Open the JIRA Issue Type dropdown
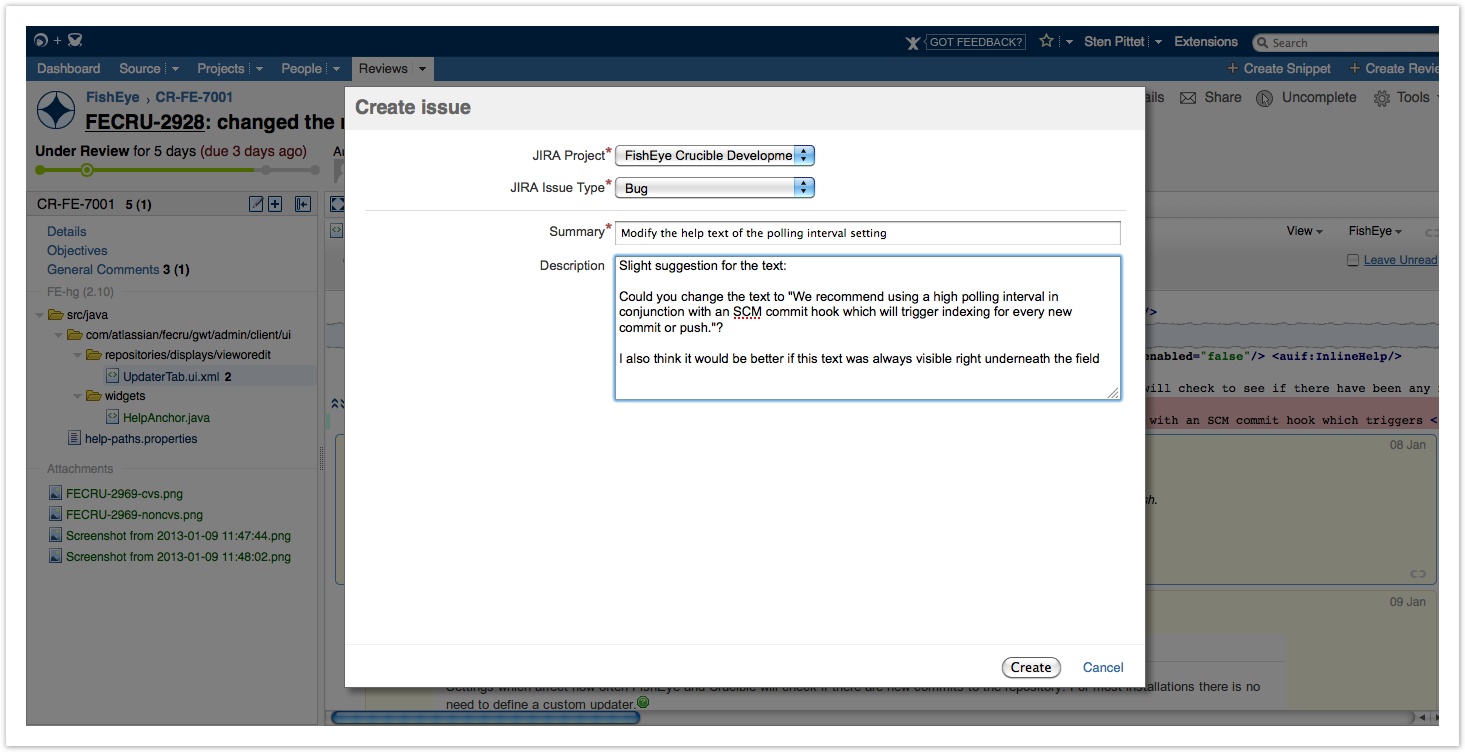 [x=715, y=187]
